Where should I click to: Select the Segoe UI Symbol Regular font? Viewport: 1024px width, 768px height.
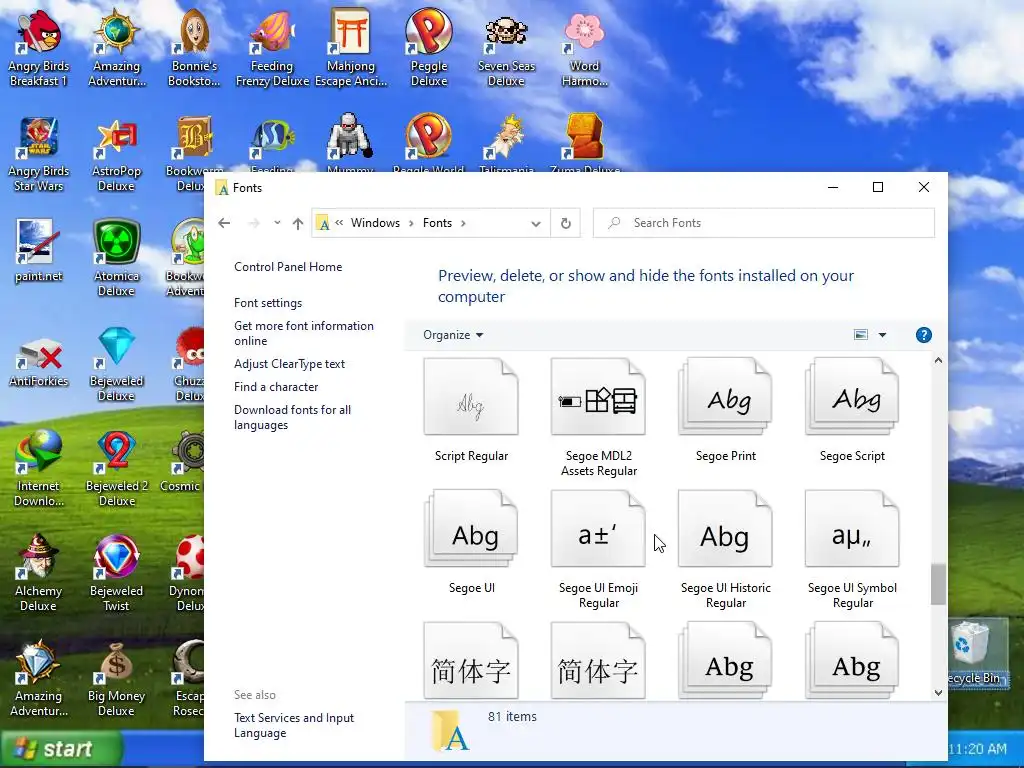(x=852, y=529)
